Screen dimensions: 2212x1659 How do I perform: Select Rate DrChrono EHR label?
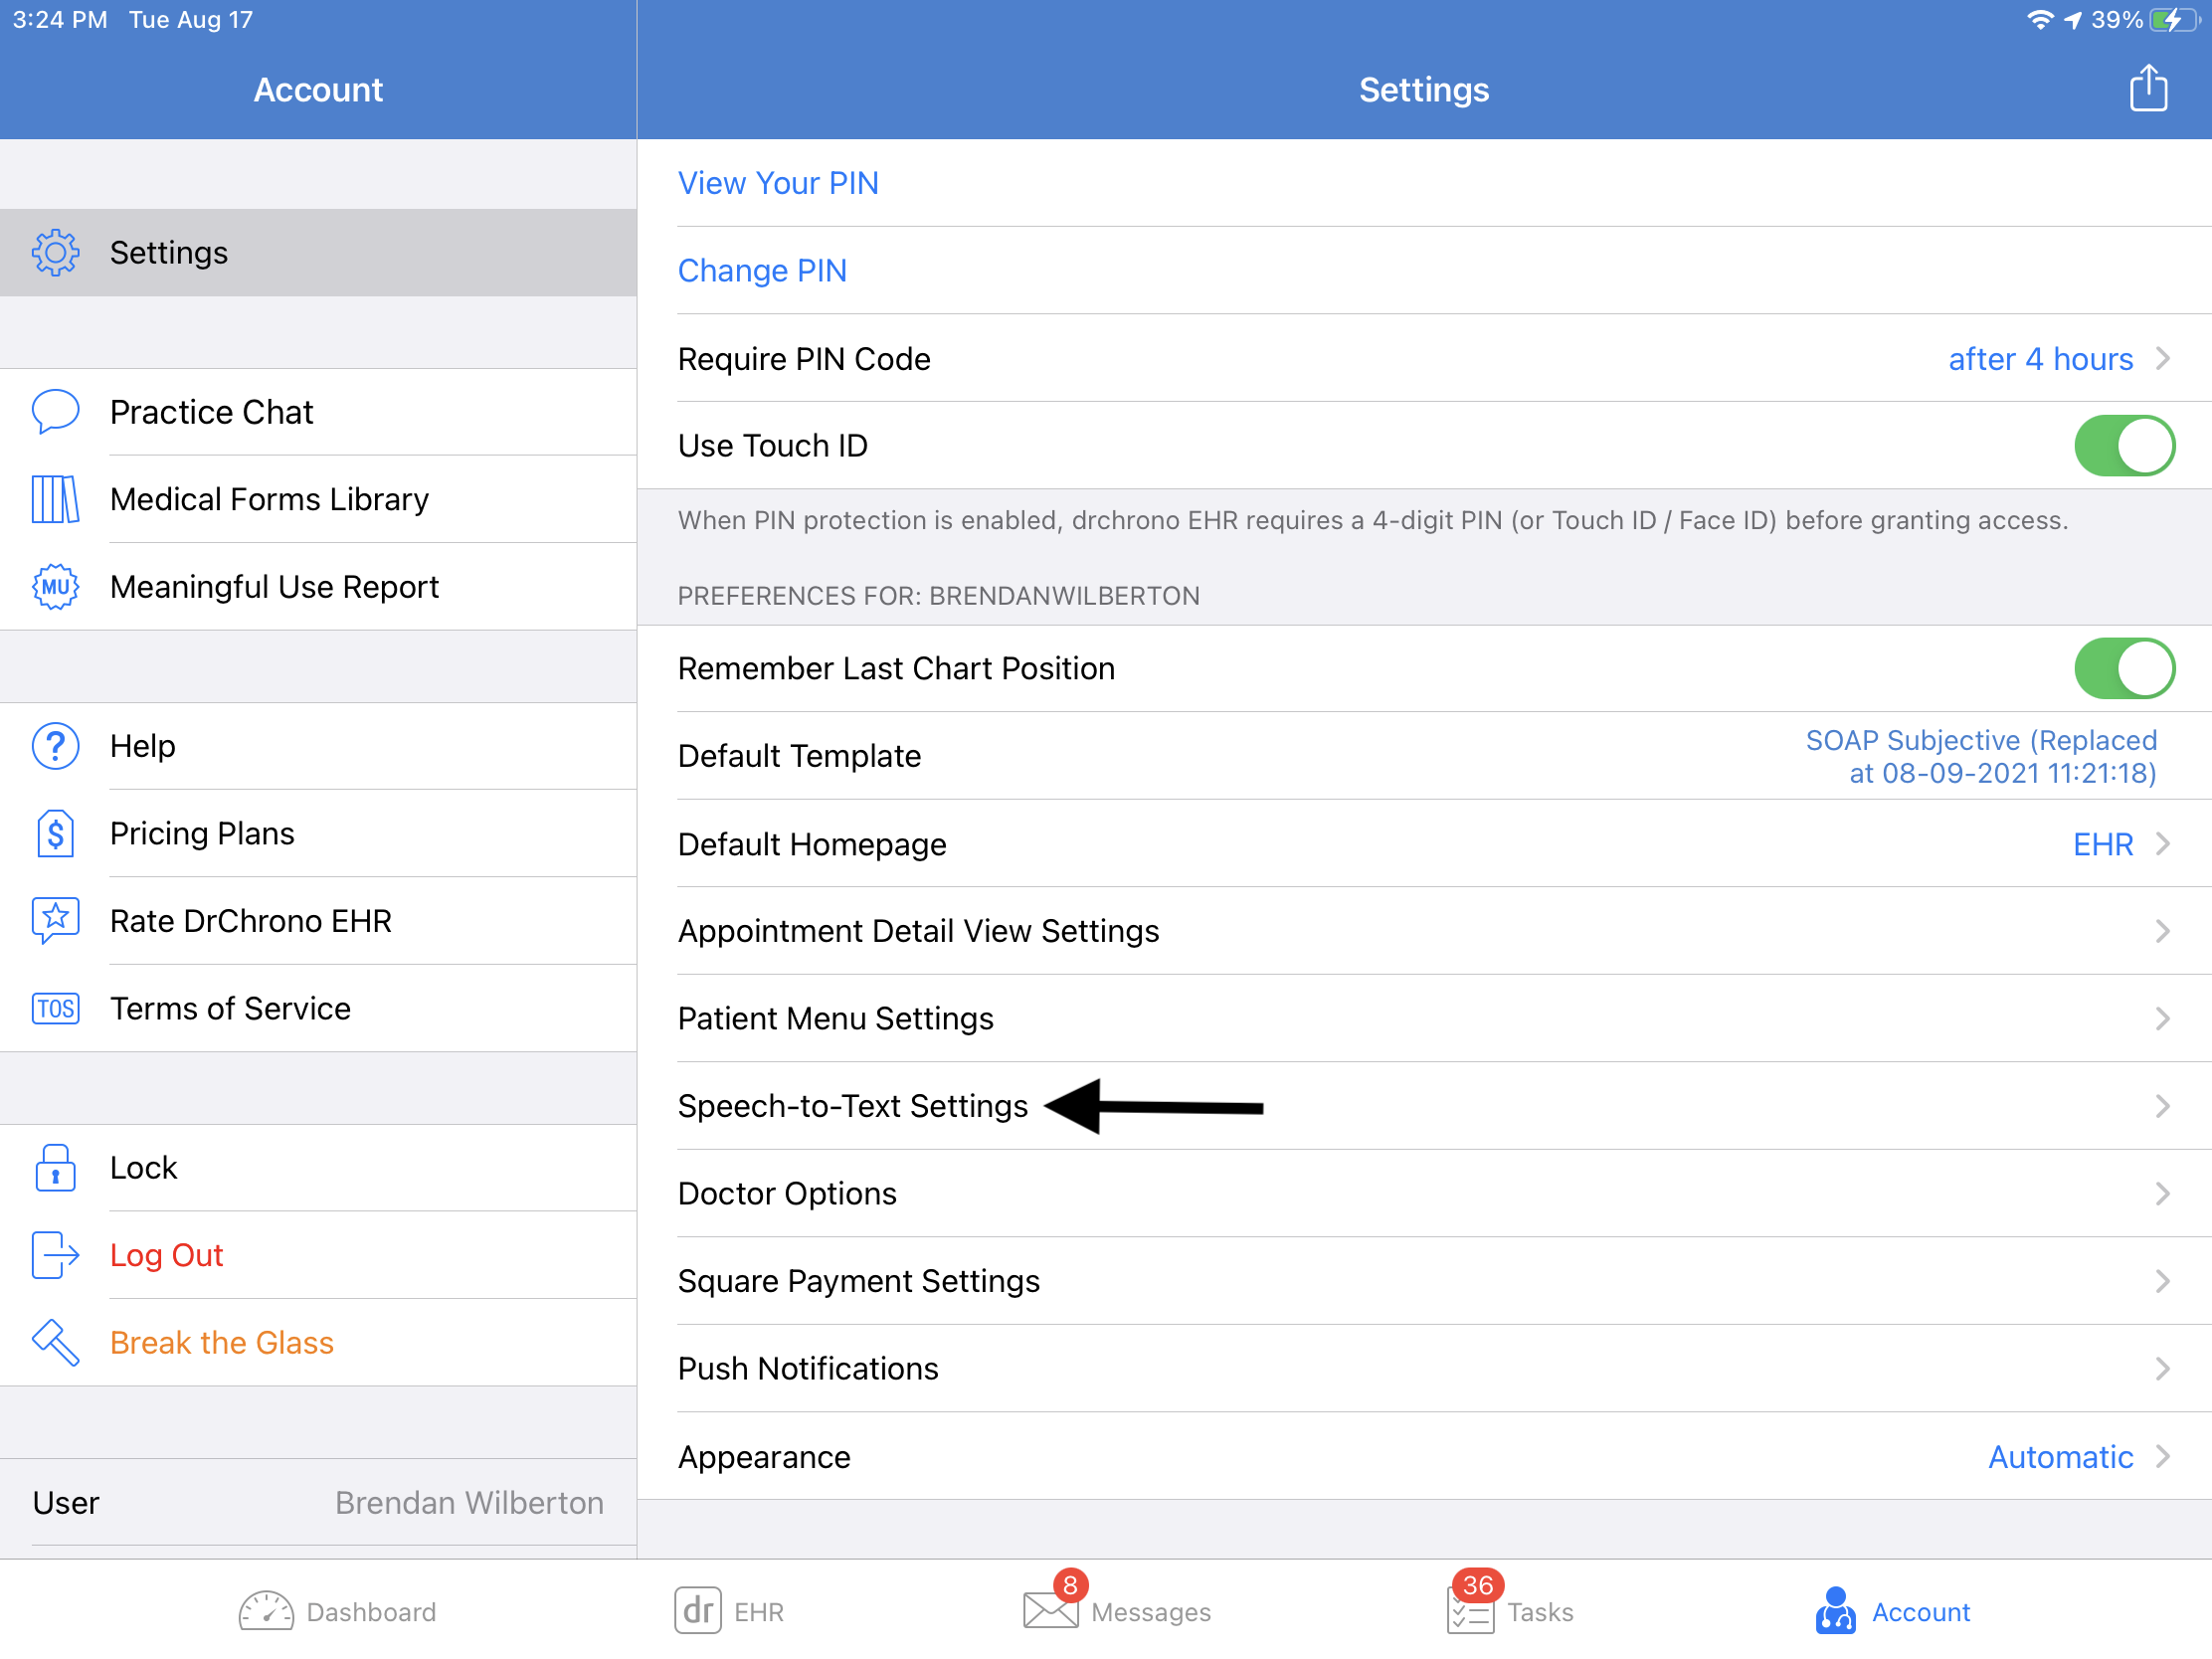[250, 920]
